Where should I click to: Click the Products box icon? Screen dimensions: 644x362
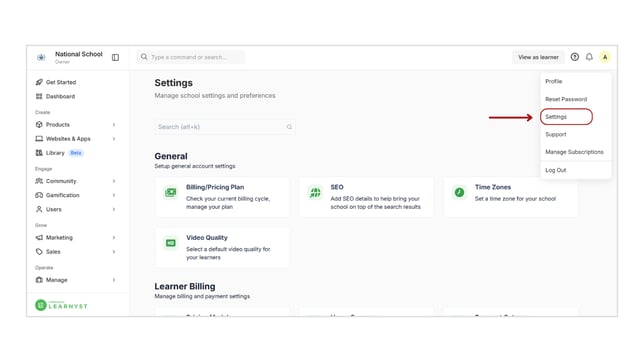pyautogui.click(x=39, y=125)
